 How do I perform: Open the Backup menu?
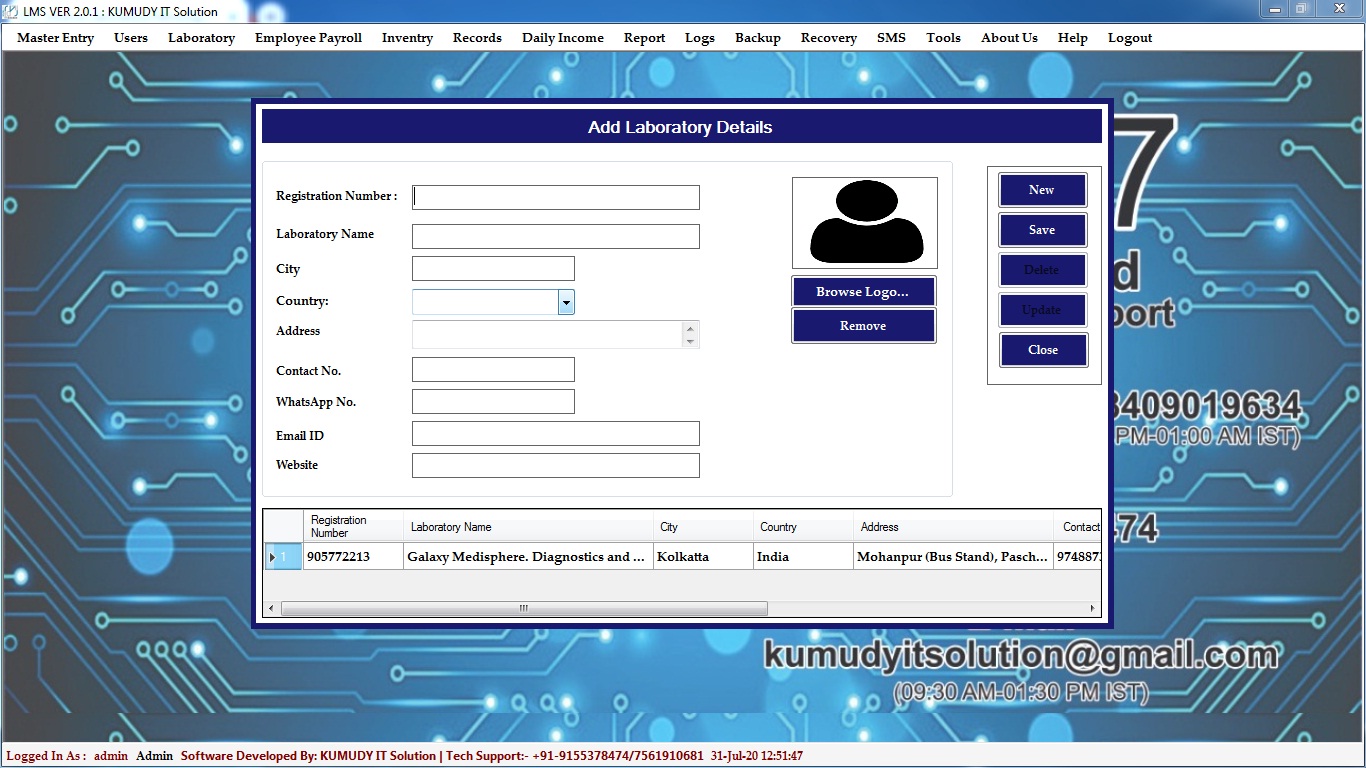[x=757, y=38]
